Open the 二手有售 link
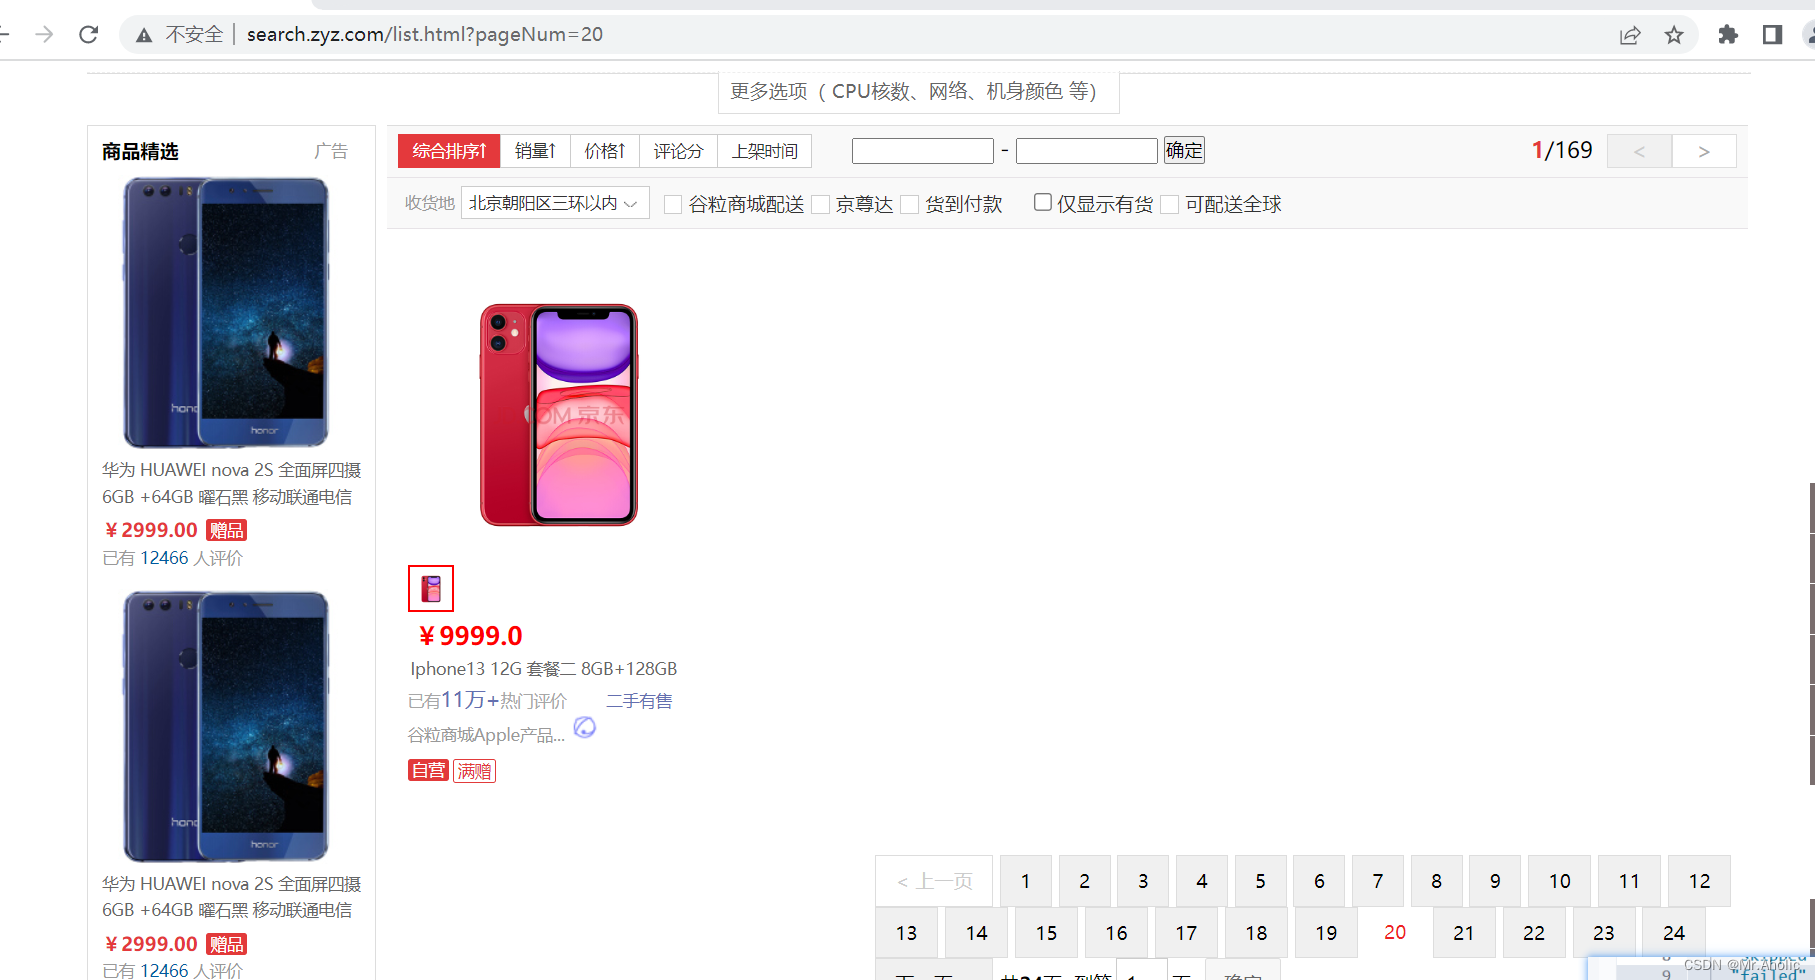This screenshot has height=980, width=1815. coord(639,701)
